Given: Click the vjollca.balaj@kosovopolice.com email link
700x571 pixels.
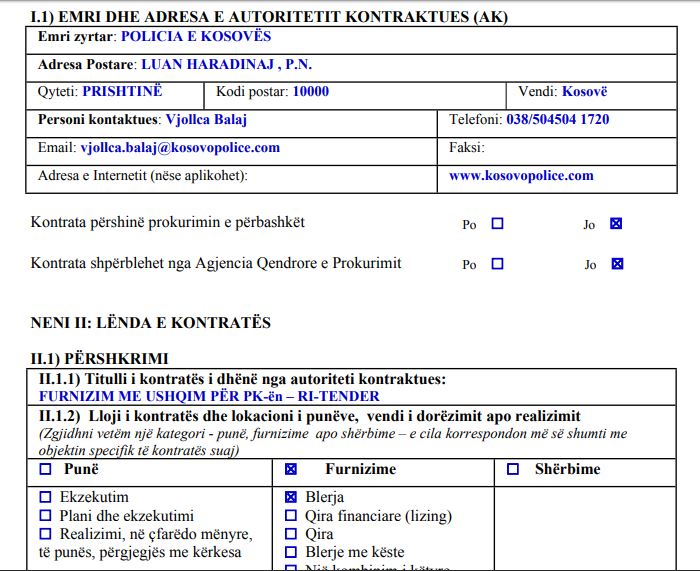Looking at the screenshot, I should [180, 148].
